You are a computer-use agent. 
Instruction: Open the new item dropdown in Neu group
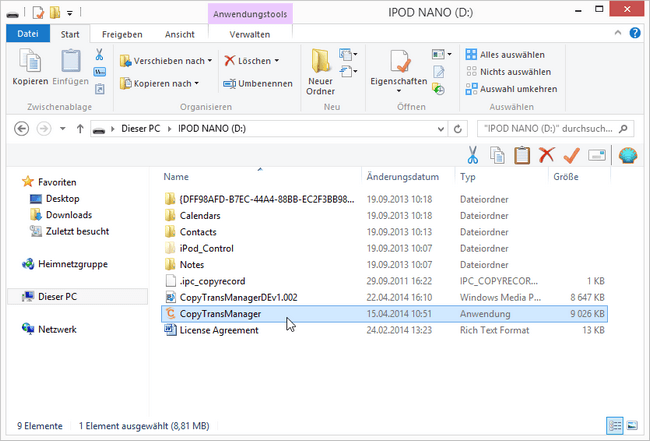[348, 54]
